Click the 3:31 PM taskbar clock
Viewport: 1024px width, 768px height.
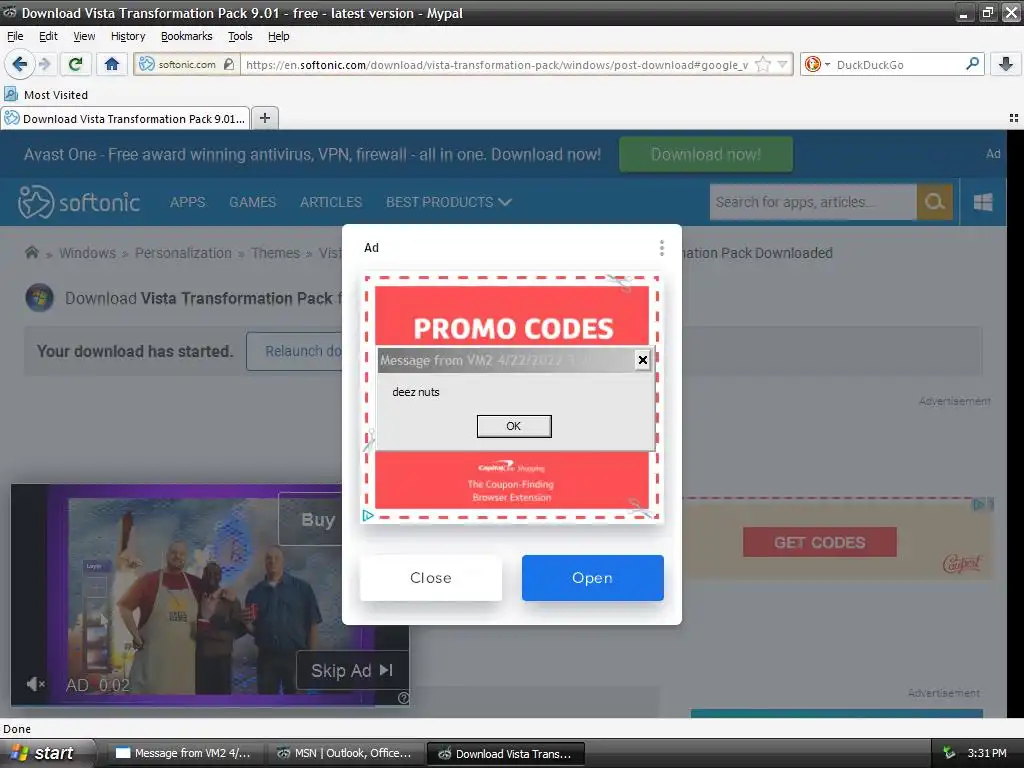[987, 753]
